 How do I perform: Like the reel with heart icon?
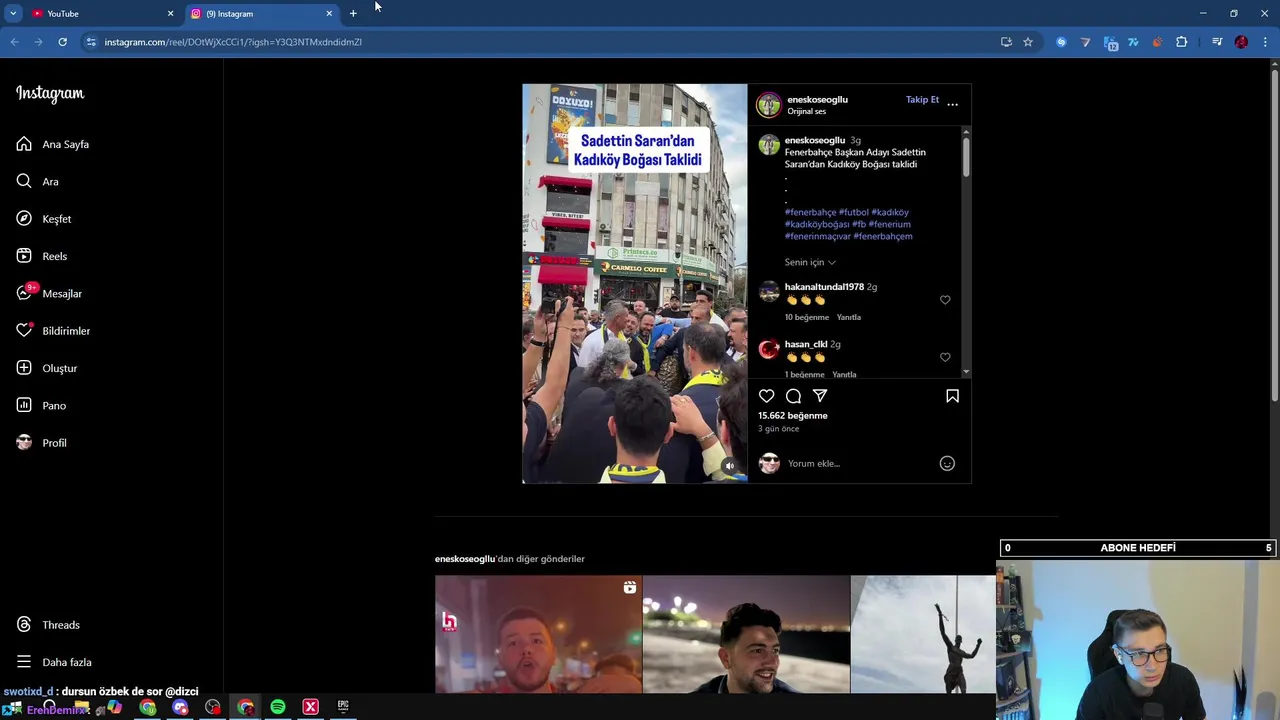767,396
